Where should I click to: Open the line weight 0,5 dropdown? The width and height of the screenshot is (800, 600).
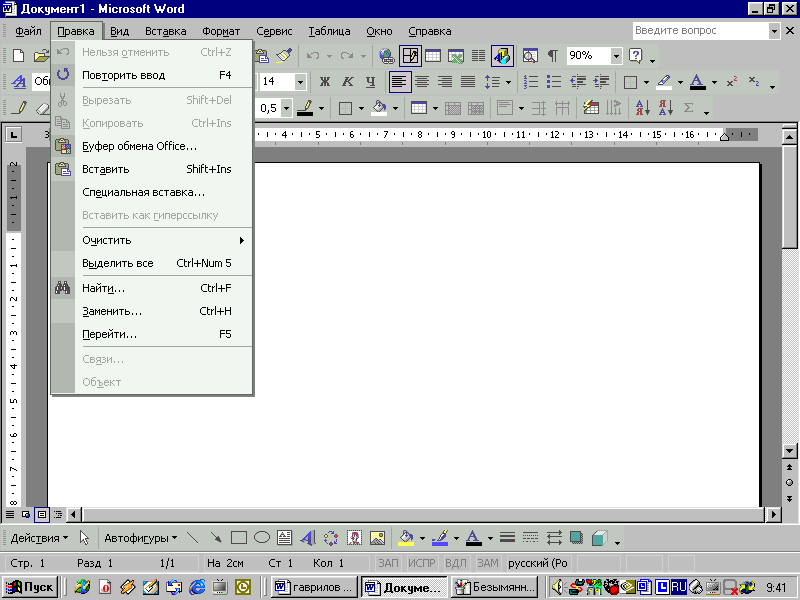[287, 108]
